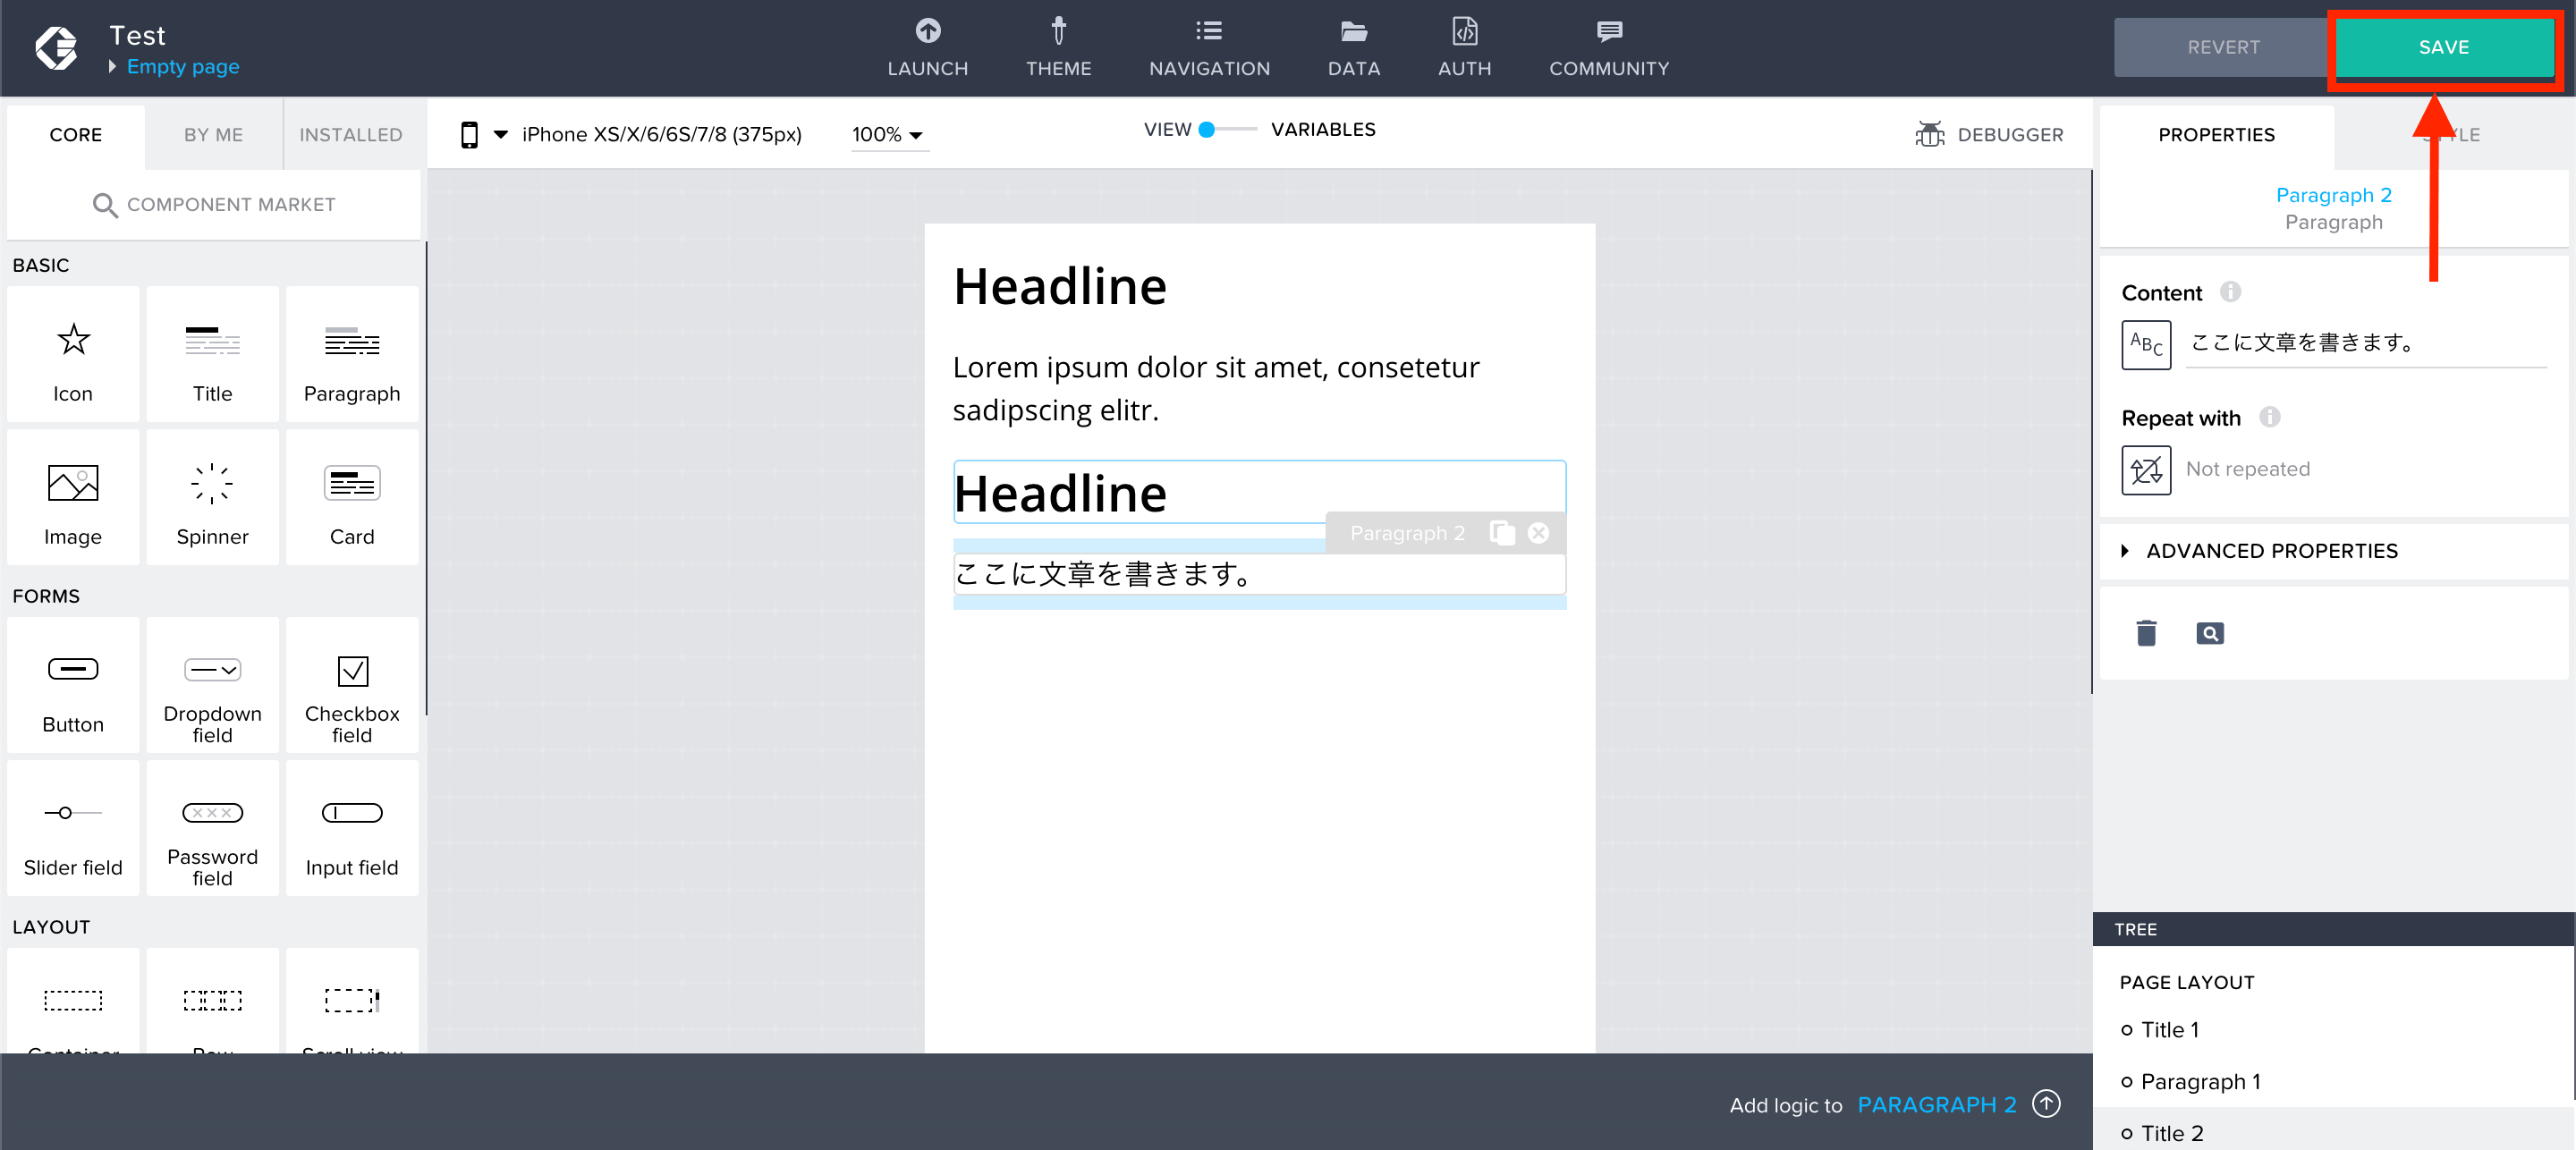
Task: Select the Input field component
Action: tap(352, 828)
